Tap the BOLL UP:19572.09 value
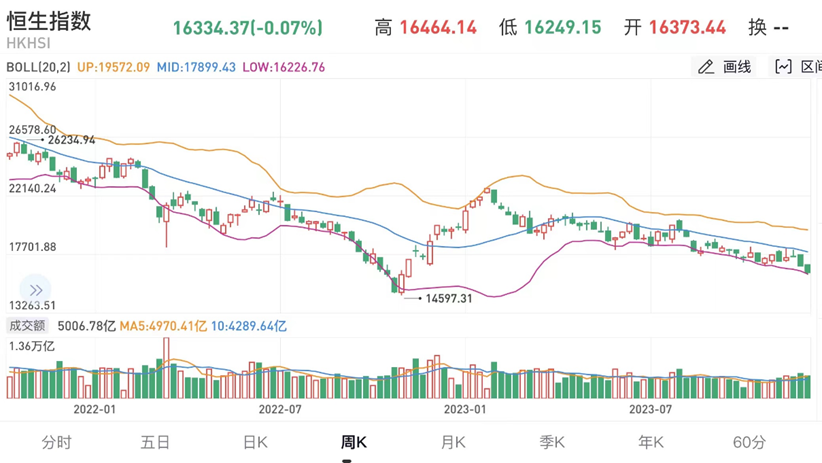822x463 pixels. (113, 67)
